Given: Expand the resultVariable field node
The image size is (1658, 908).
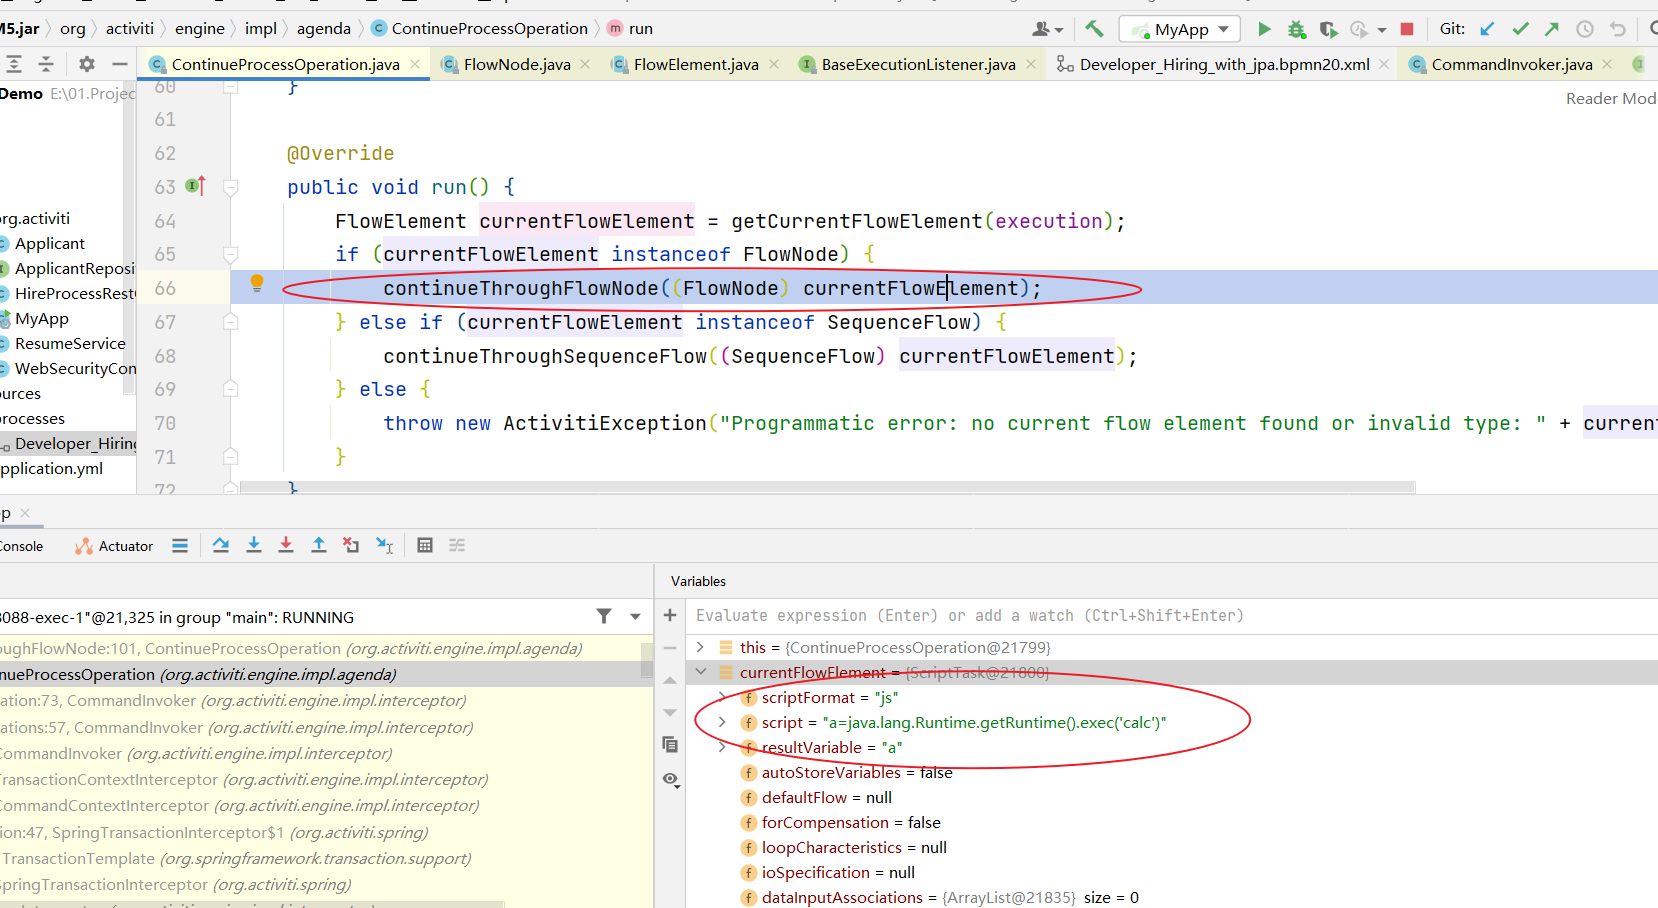Looking at the screenshot, I should (x=723, y=747).
